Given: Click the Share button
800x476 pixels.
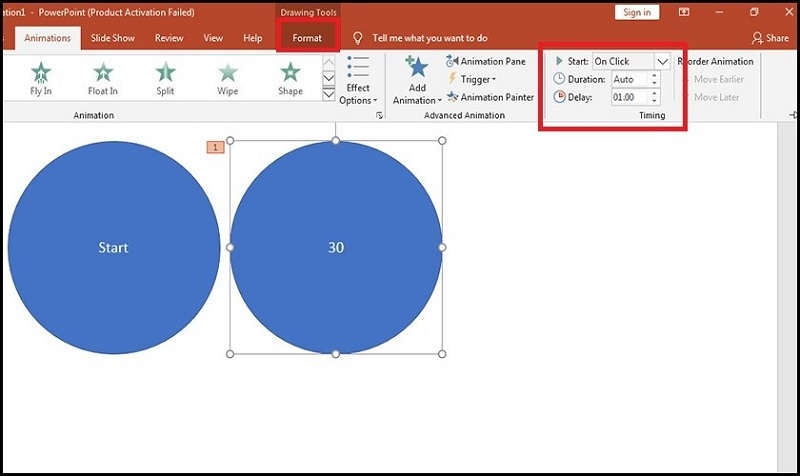Looking at the screenshot, I should [770, 38].
